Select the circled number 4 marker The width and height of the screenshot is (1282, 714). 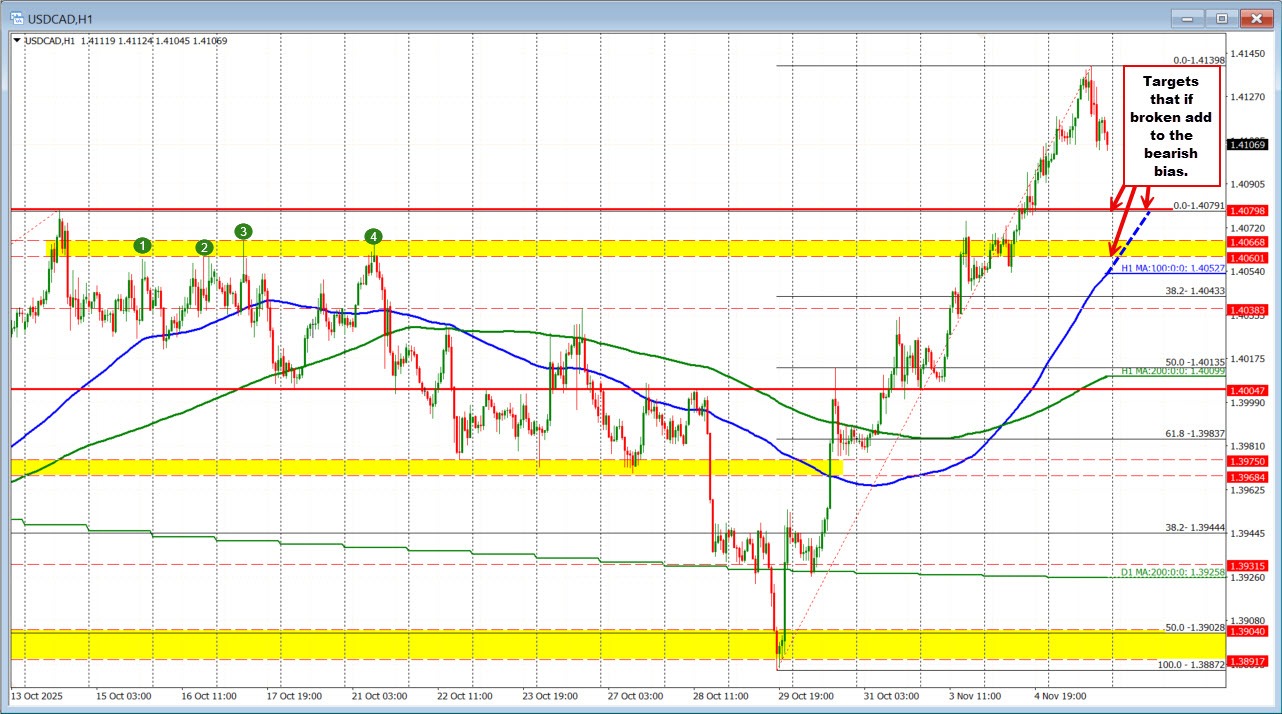point(373,236)
